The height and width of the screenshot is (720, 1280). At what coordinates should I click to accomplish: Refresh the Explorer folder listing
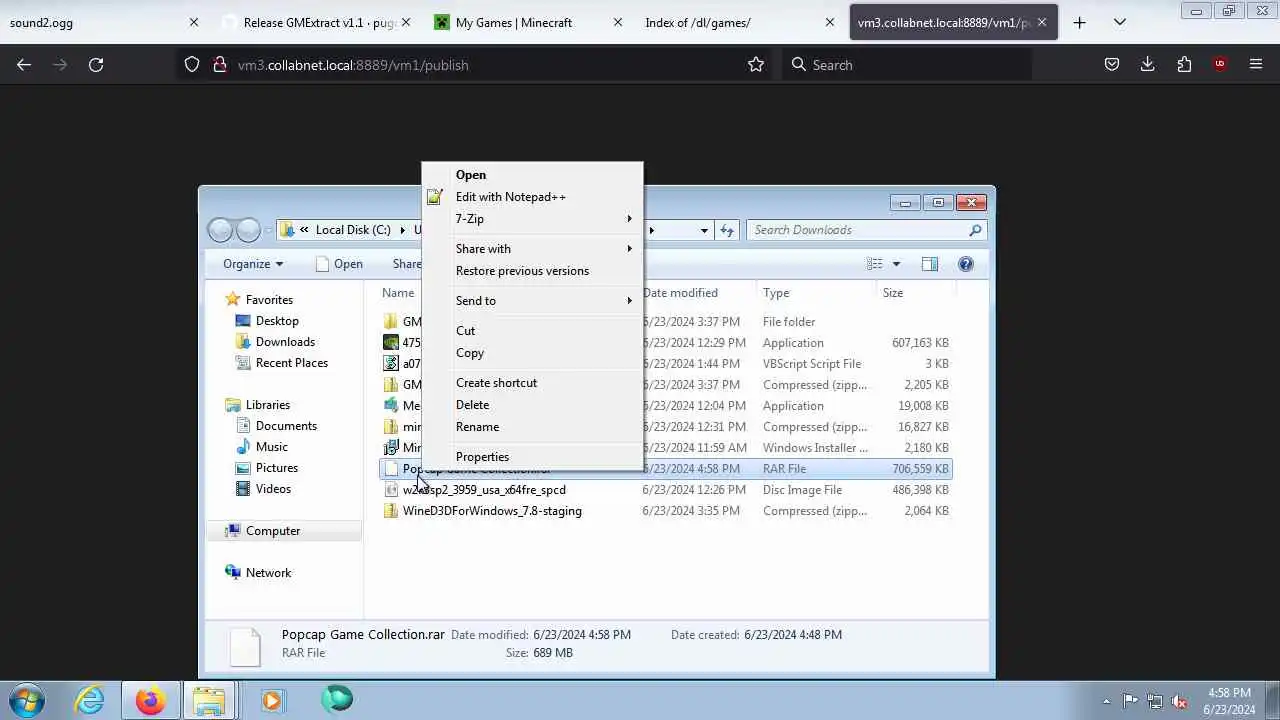[x=727, y=230]
